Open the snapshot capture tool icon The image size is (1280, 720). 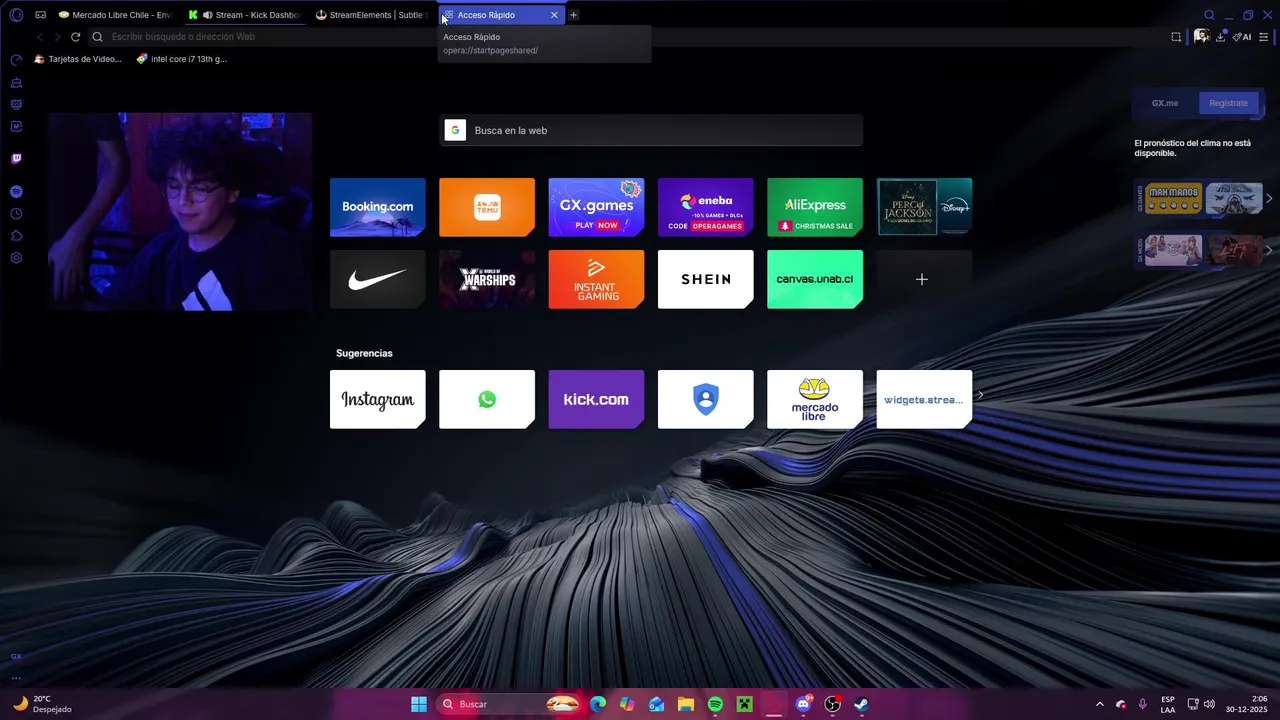(x=1176, y=37)
